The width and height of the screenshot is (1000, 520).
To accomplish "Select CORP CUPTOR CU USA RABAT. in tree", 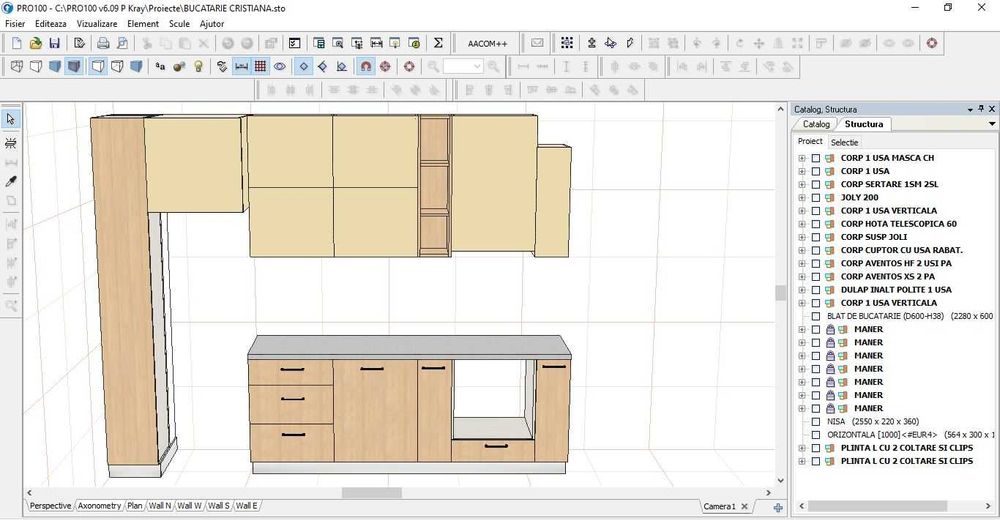I will click(901, 250).
